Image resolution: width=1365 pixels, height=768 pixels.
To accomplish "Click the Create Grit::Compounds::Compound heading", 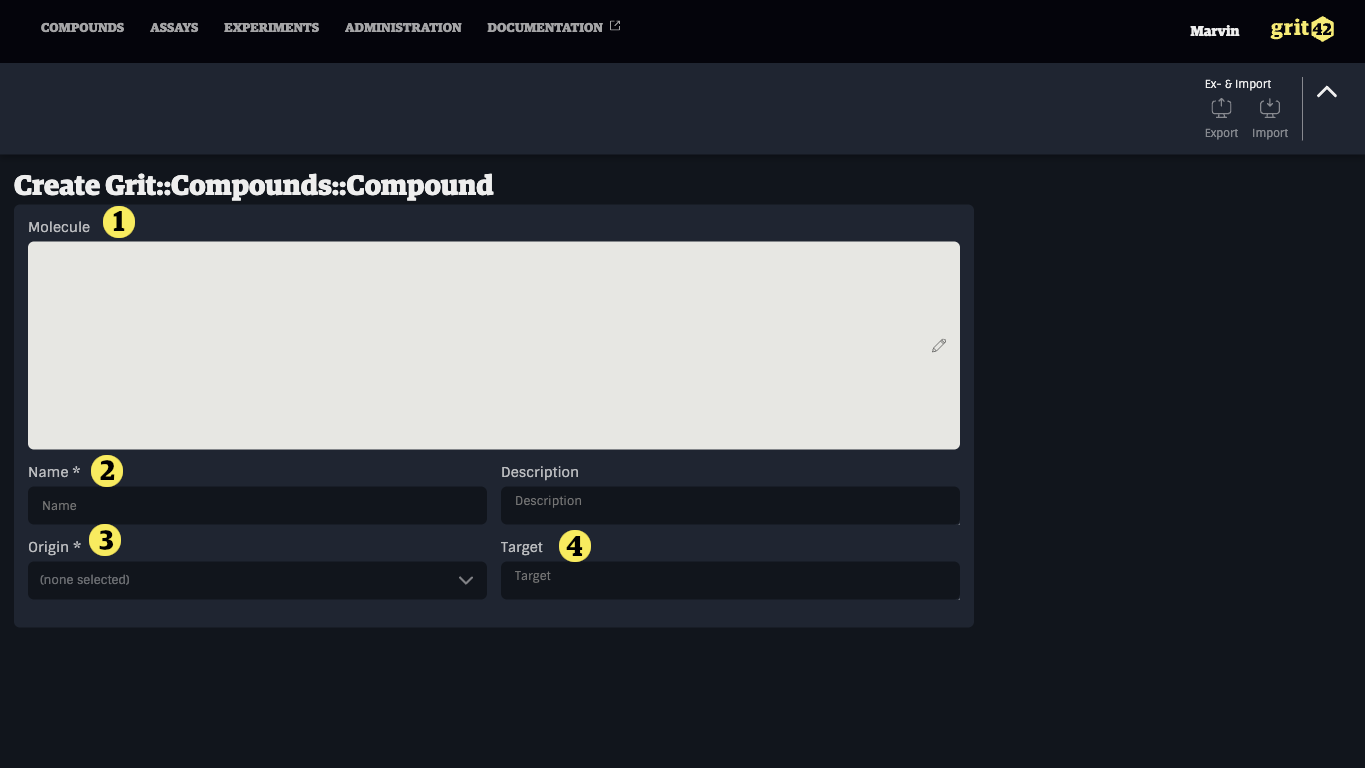I will click(x=254, y=185).
